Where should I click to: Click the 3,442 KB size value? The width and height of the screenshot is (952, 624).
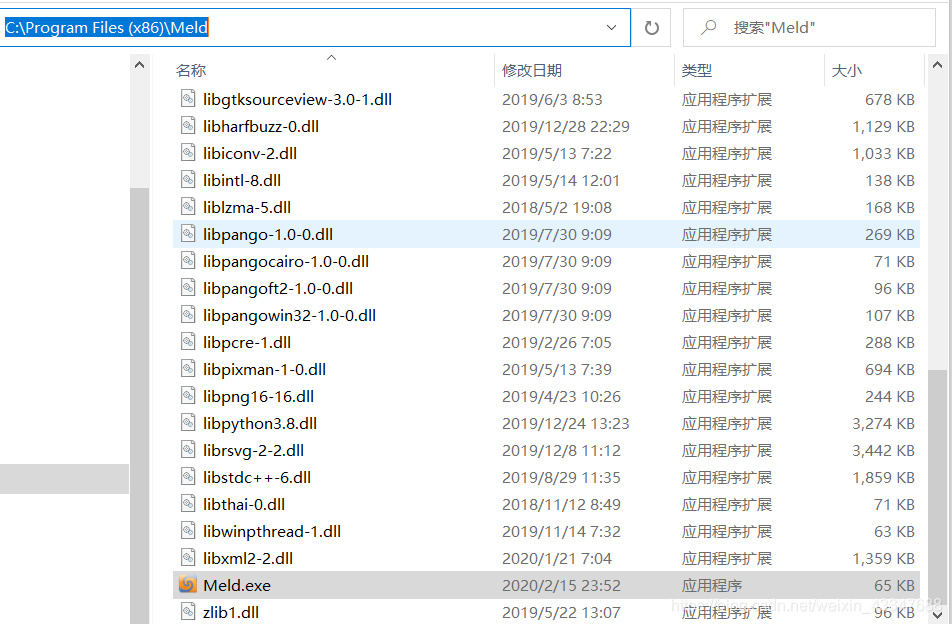click(883, 450)
